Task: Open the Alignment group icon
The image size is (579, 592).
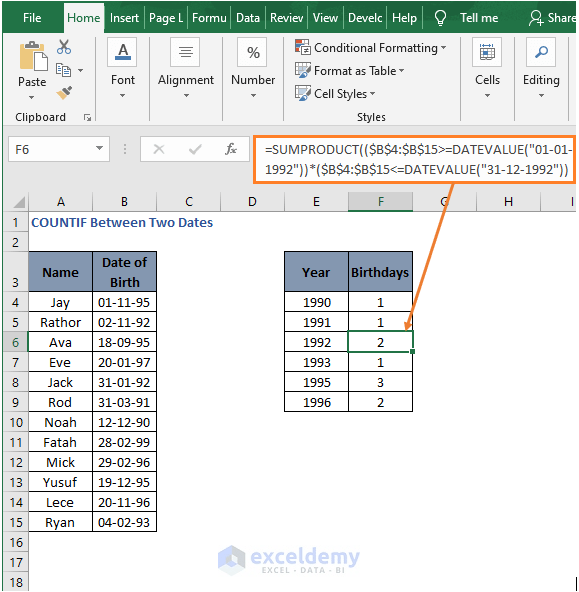Action: 185,52
